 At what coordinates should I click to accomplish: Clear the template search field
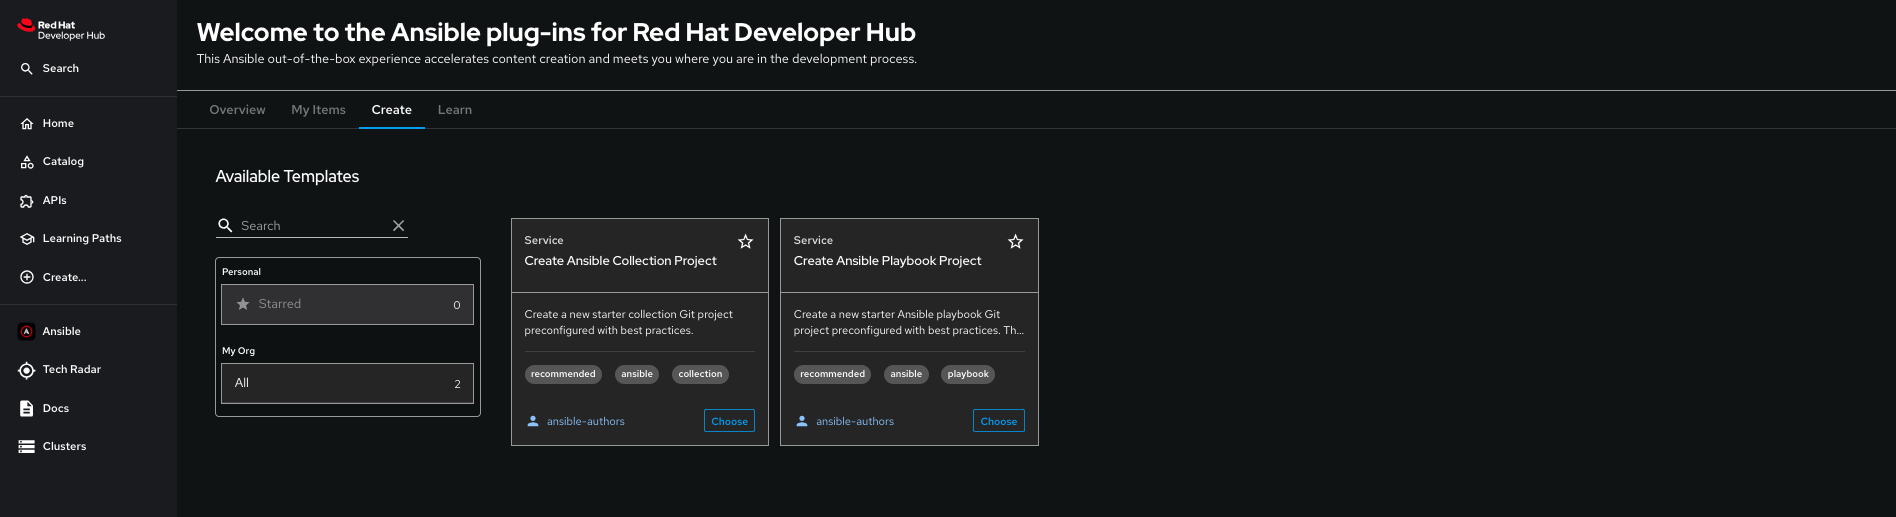398,226
